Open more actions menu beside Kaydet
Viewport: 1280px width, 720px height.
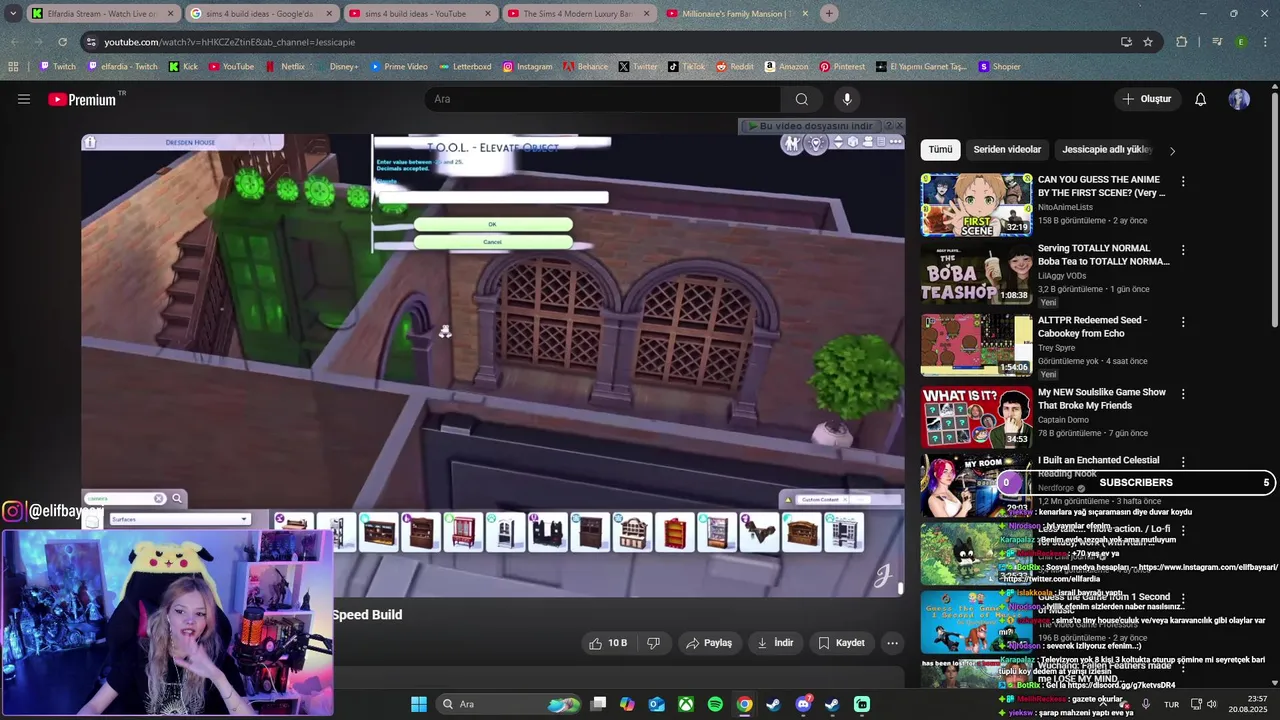892,643
